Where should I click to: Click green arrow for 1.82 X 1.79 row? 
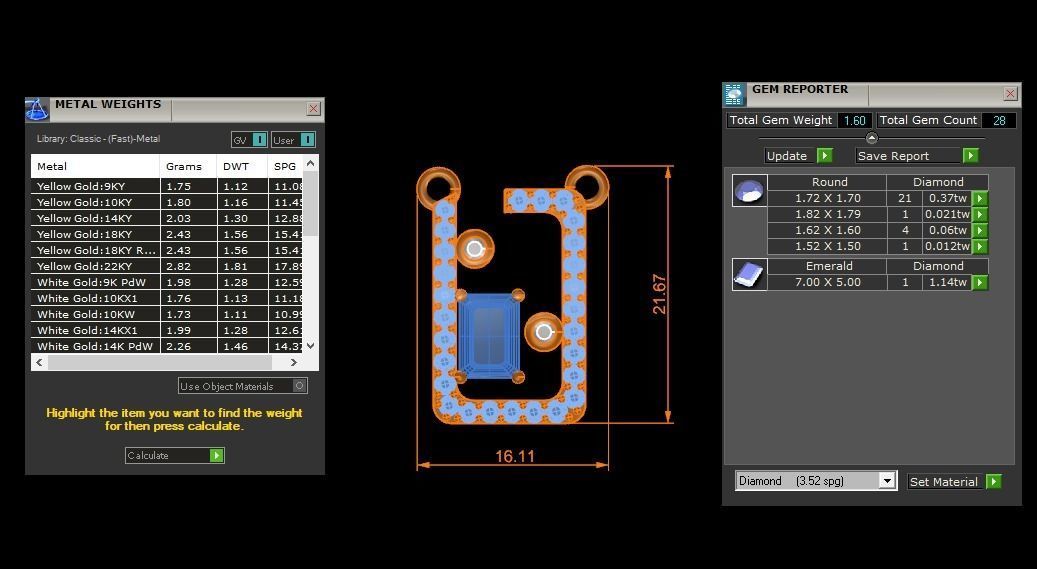[980, 214]
